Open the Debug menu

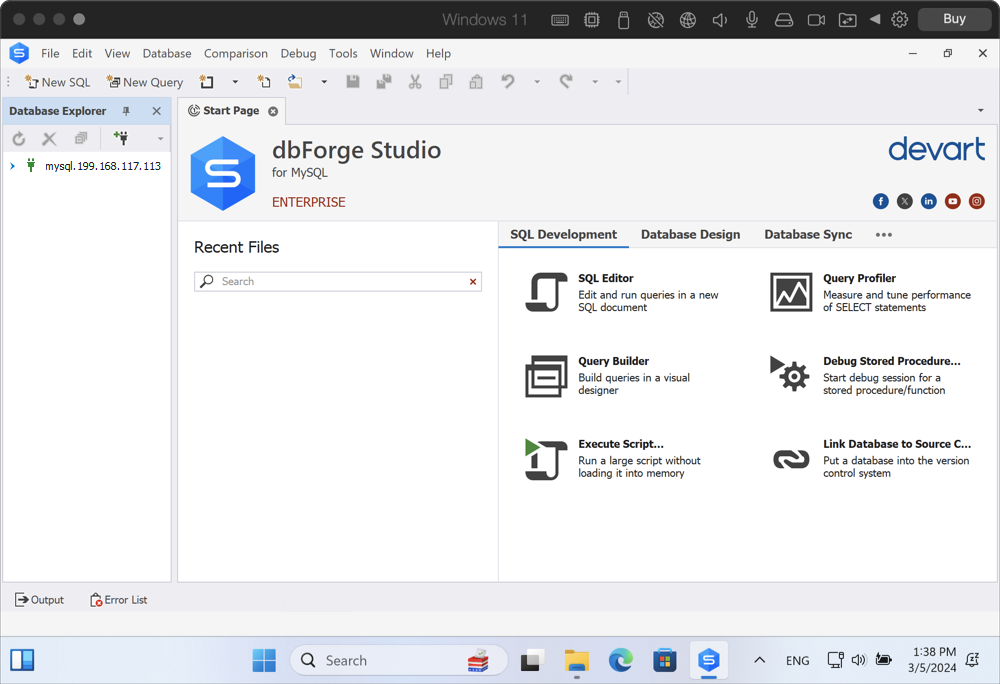coord(298,54)
